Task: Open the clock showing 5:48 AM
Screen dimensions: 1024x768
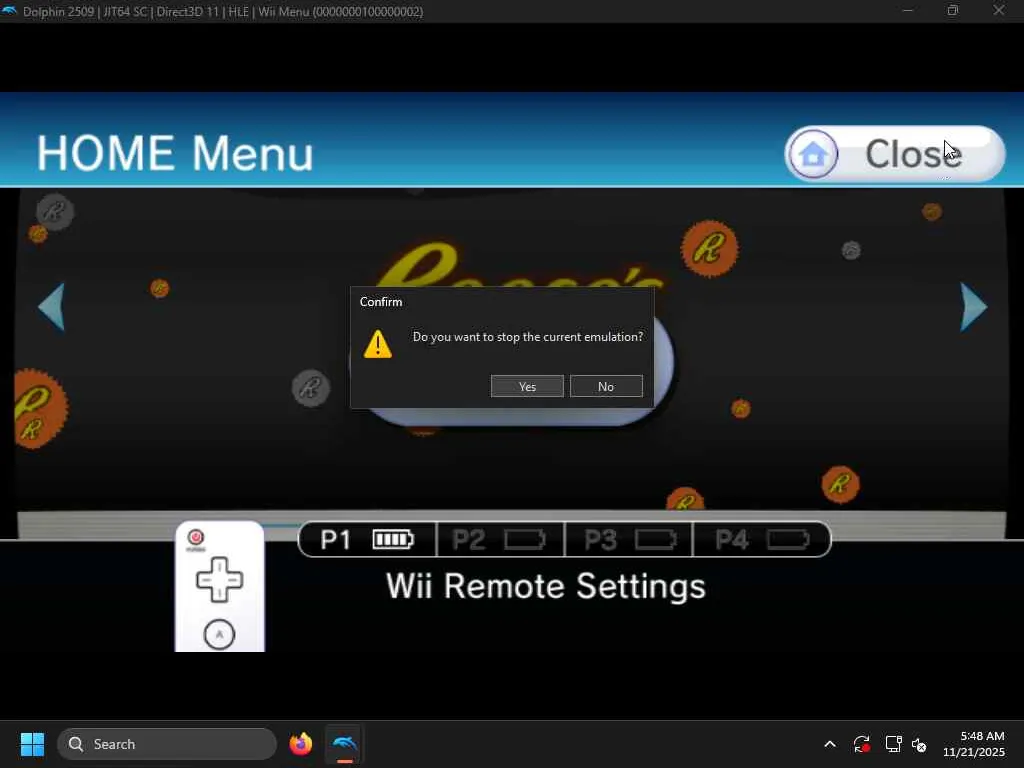Action: (x=974, y=744)
